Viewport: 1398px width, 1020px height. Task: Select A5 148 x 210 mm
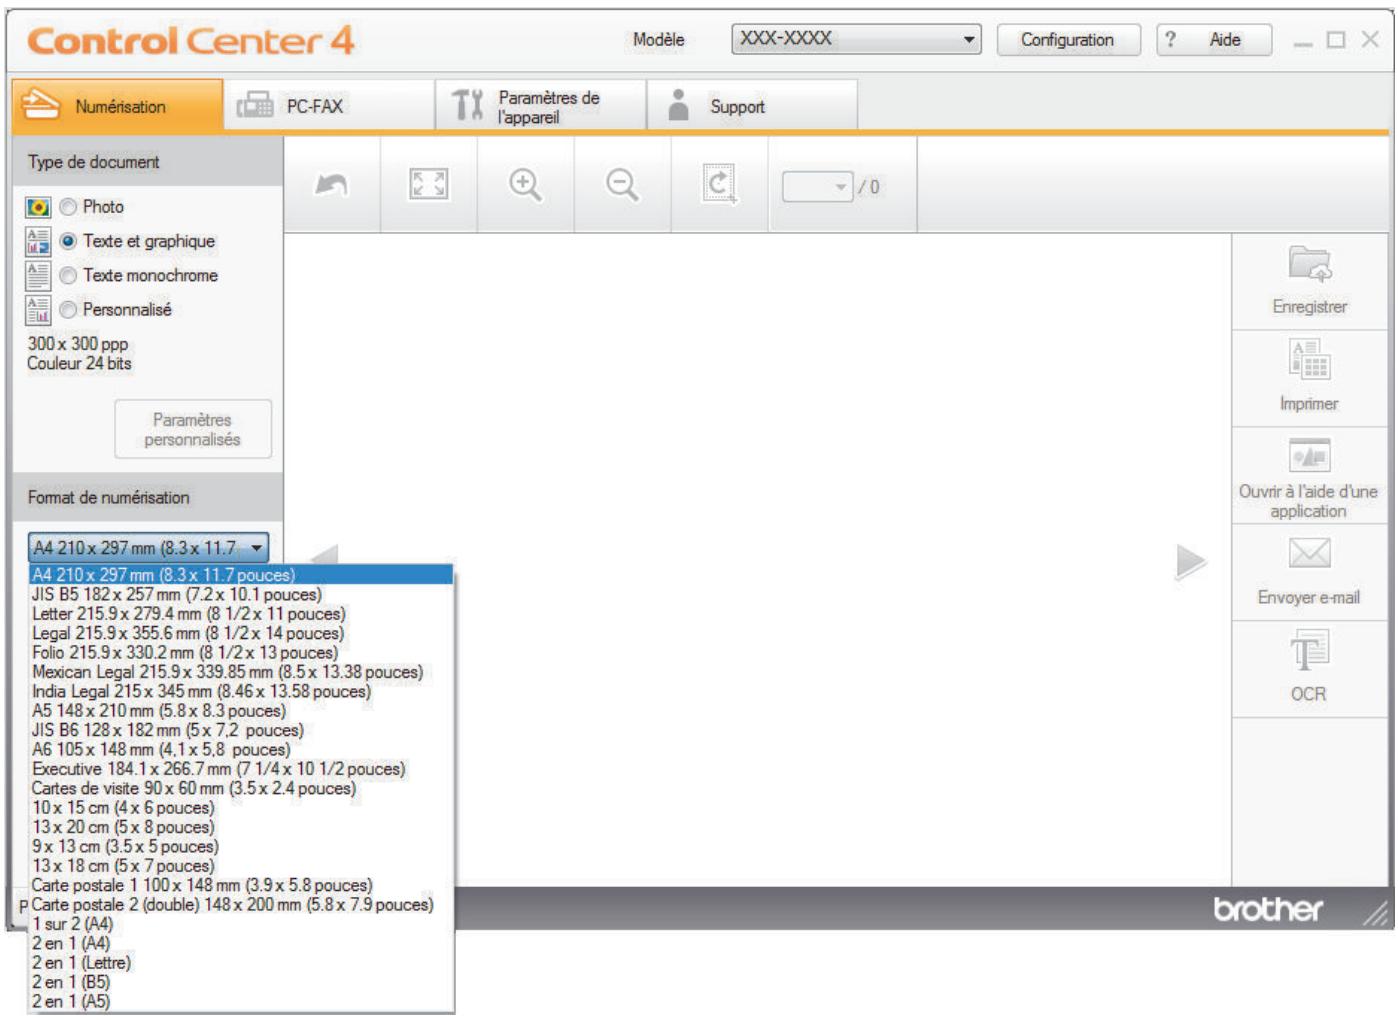pos(241,711)
